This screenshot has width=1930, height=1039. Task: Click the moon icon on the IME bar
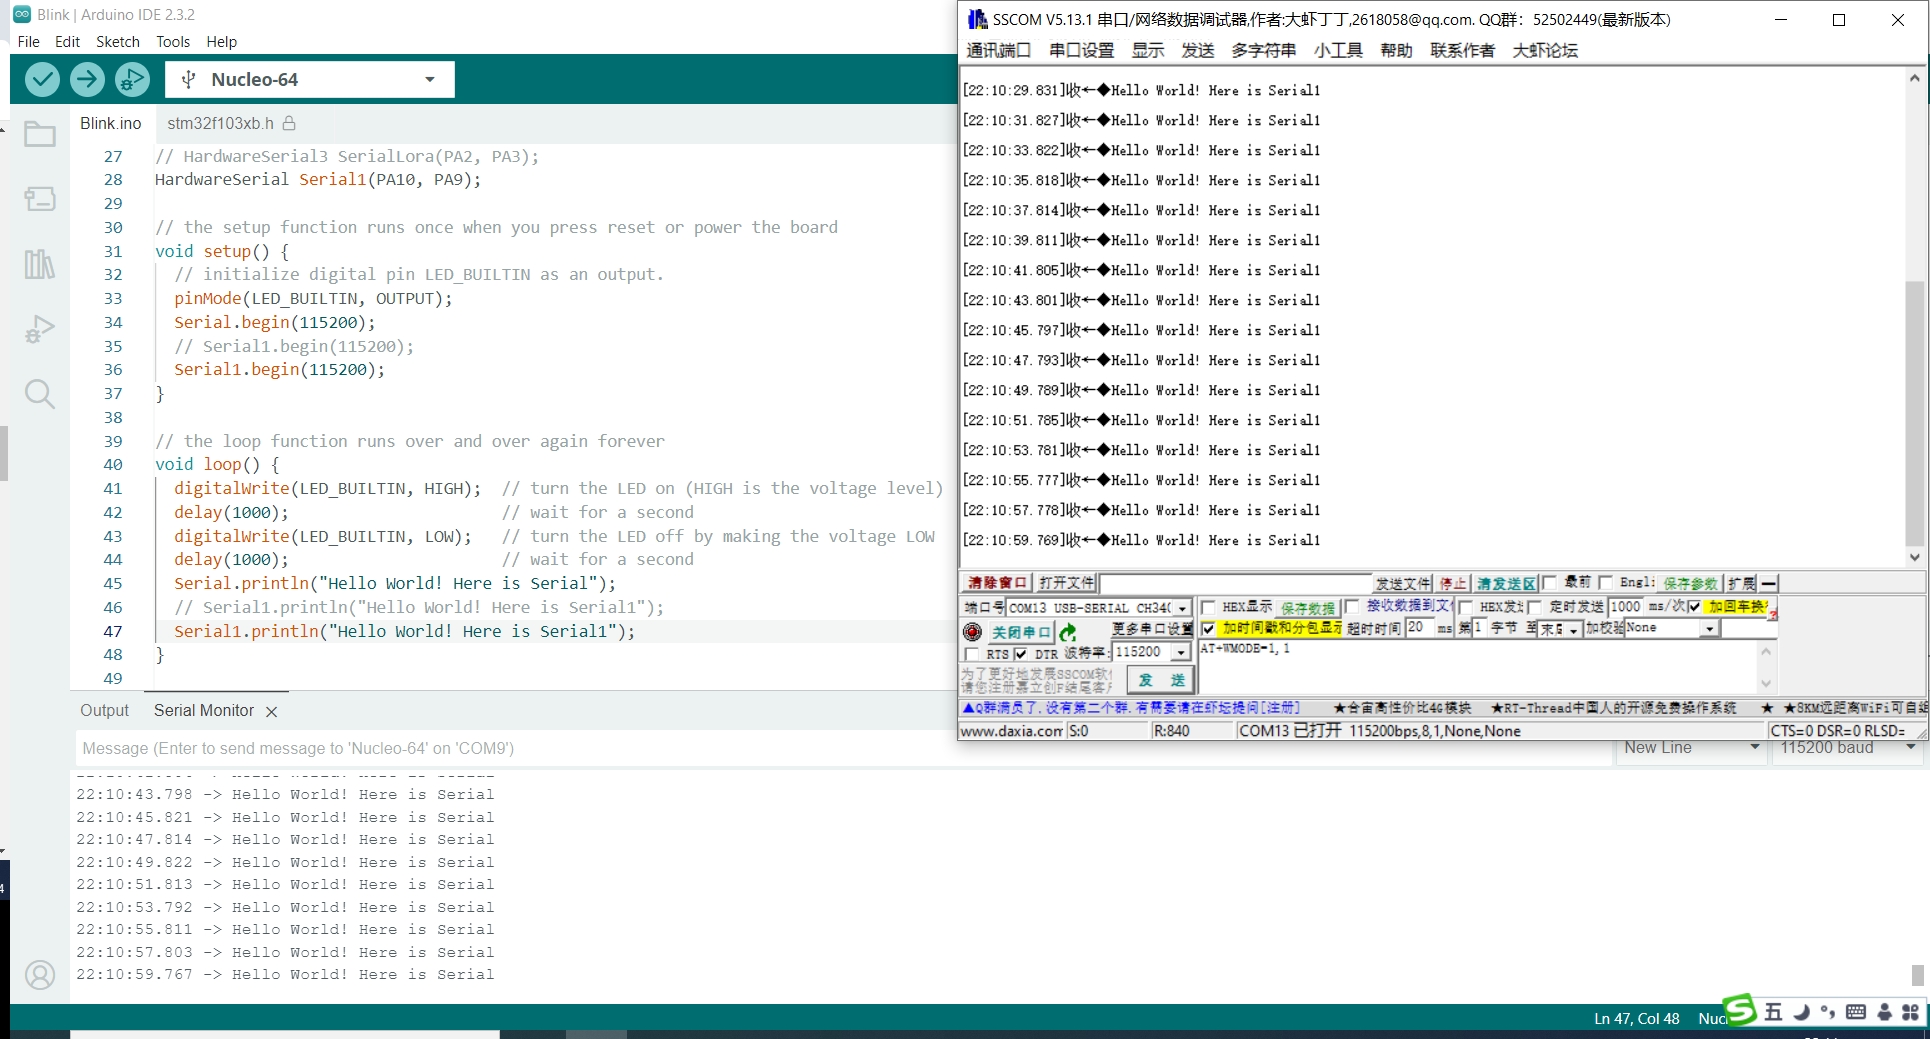[1801, 1012]
